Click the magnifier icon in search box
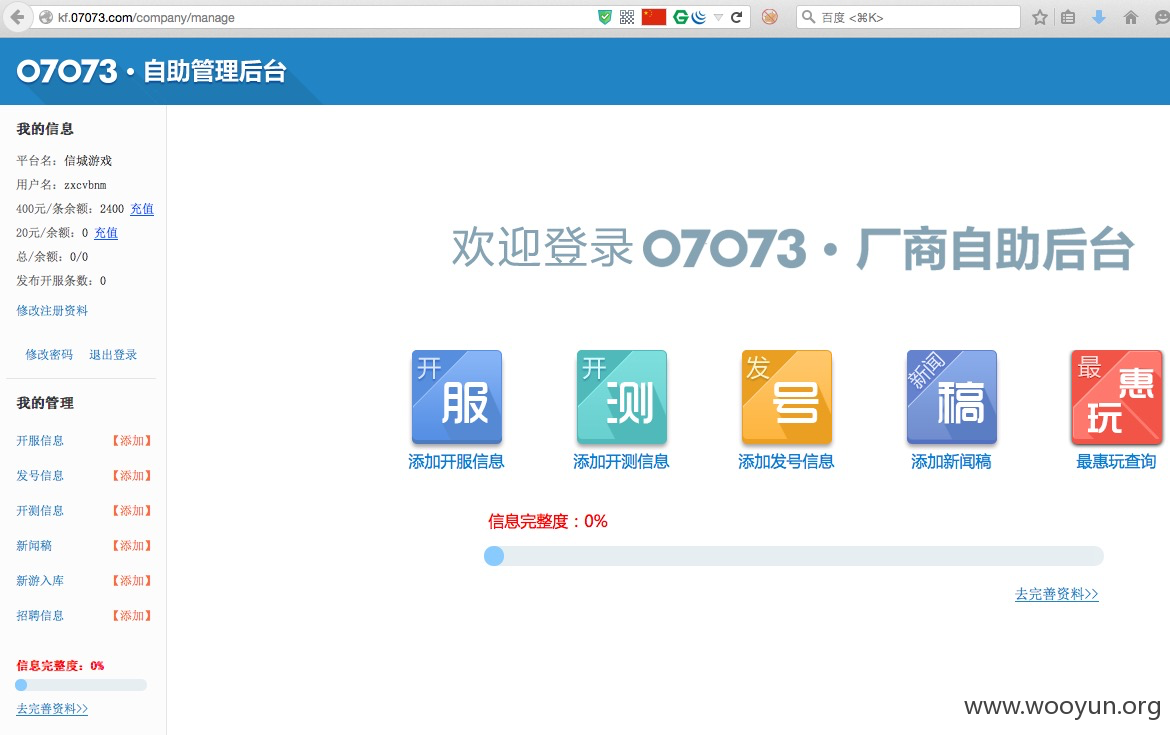The height and width of the screenshot is (735, 1170). point(808,16)
